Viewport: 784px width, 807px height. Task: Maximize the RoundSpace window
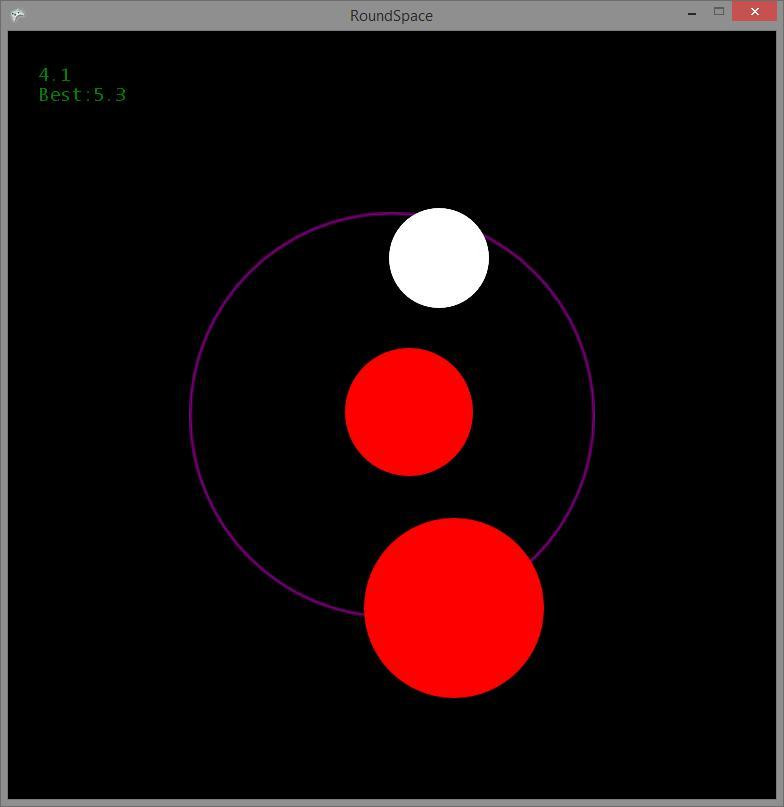[x=719, y=11]
